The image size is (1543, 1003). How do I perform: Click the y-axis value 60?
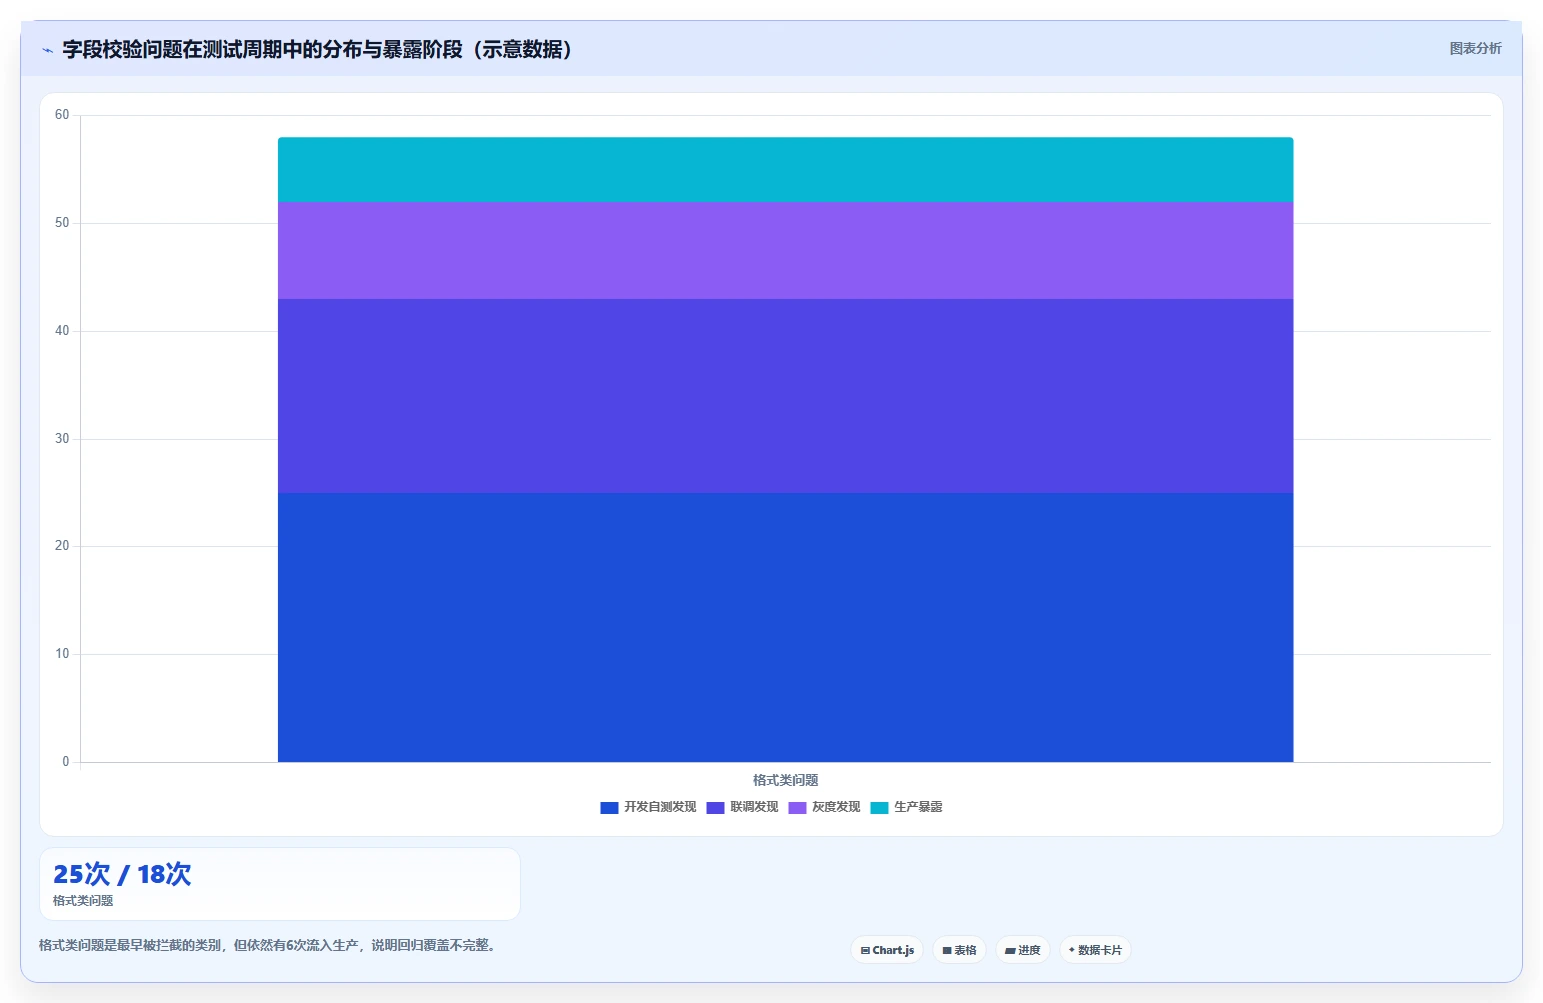[62, 115]
